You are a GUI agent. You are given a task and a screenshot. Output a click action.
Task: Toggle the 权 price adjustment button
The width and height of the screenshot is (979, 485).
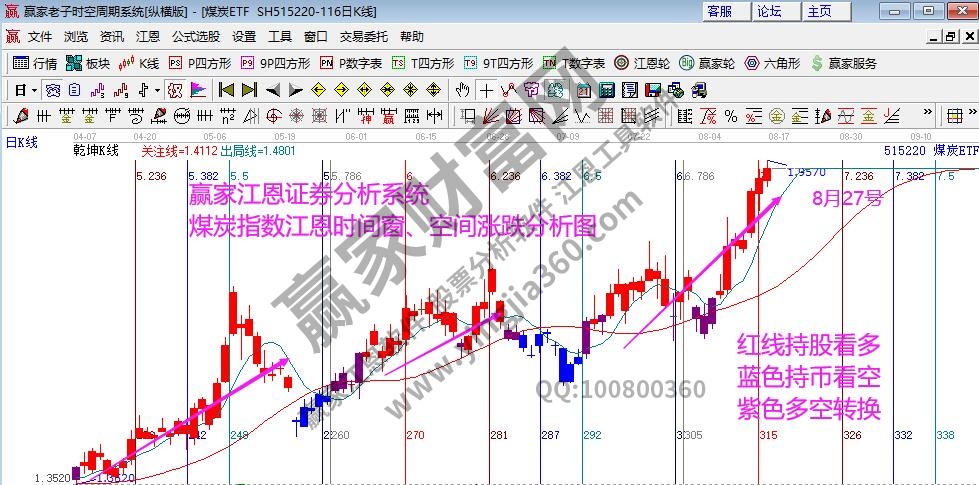(175, 90)
